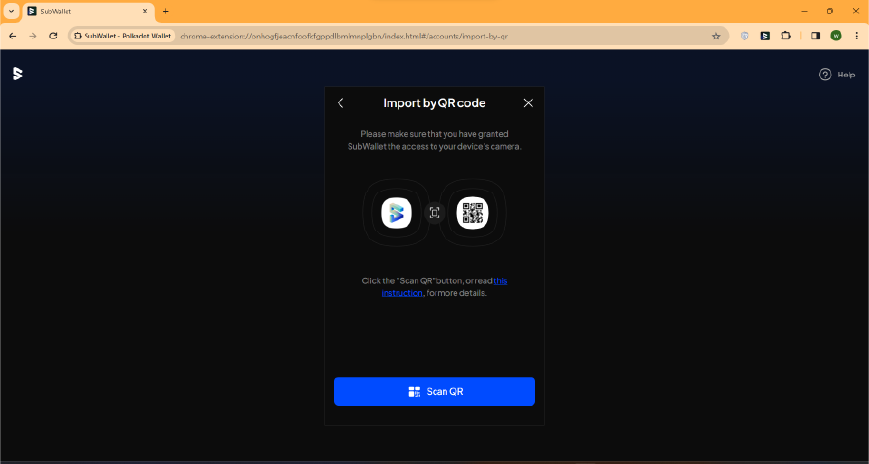Viewport: 869px width, 464px height.
Task: Click the scan frame icon between the logos
Action: tap(434, 213)
